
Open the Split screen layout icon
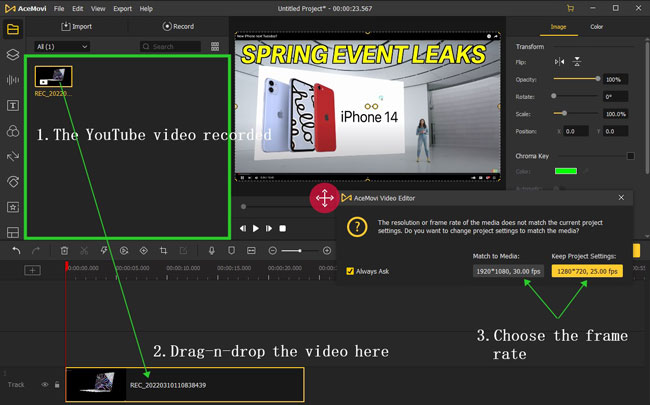coord(13,232)
